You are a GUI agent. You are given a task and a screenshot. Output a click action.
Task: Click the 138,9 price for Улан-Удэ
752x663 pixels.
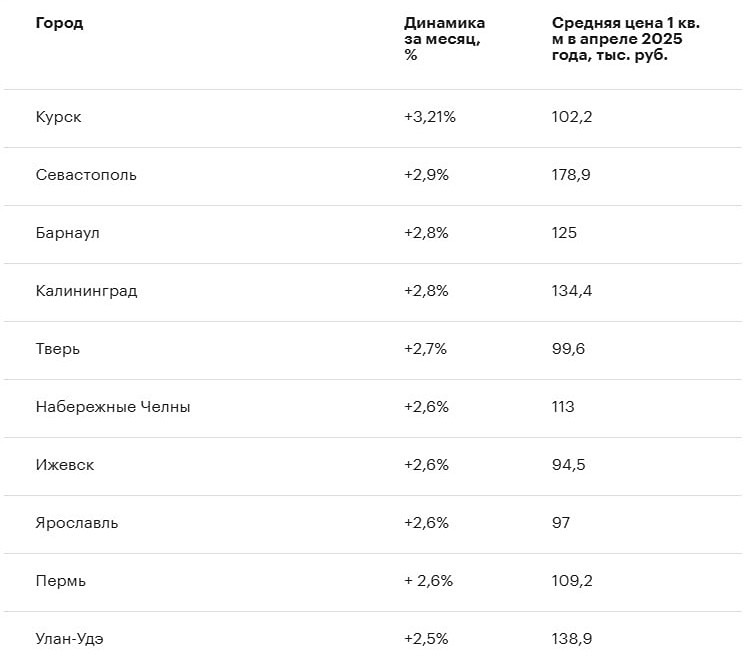point(571,639)
